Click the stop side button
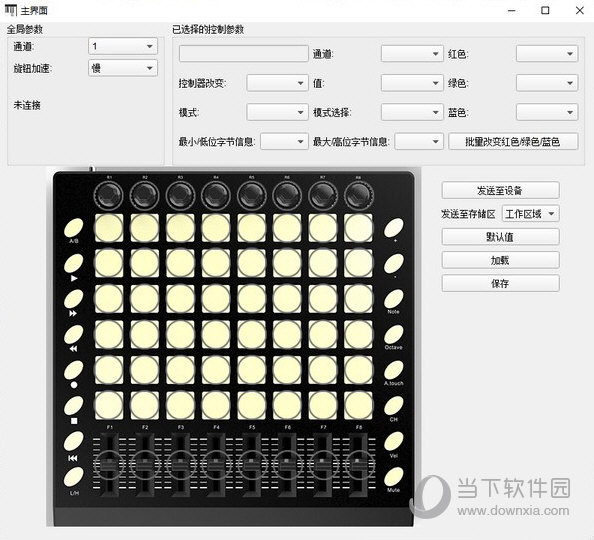The image size is (594, 540). coord(73,405)
